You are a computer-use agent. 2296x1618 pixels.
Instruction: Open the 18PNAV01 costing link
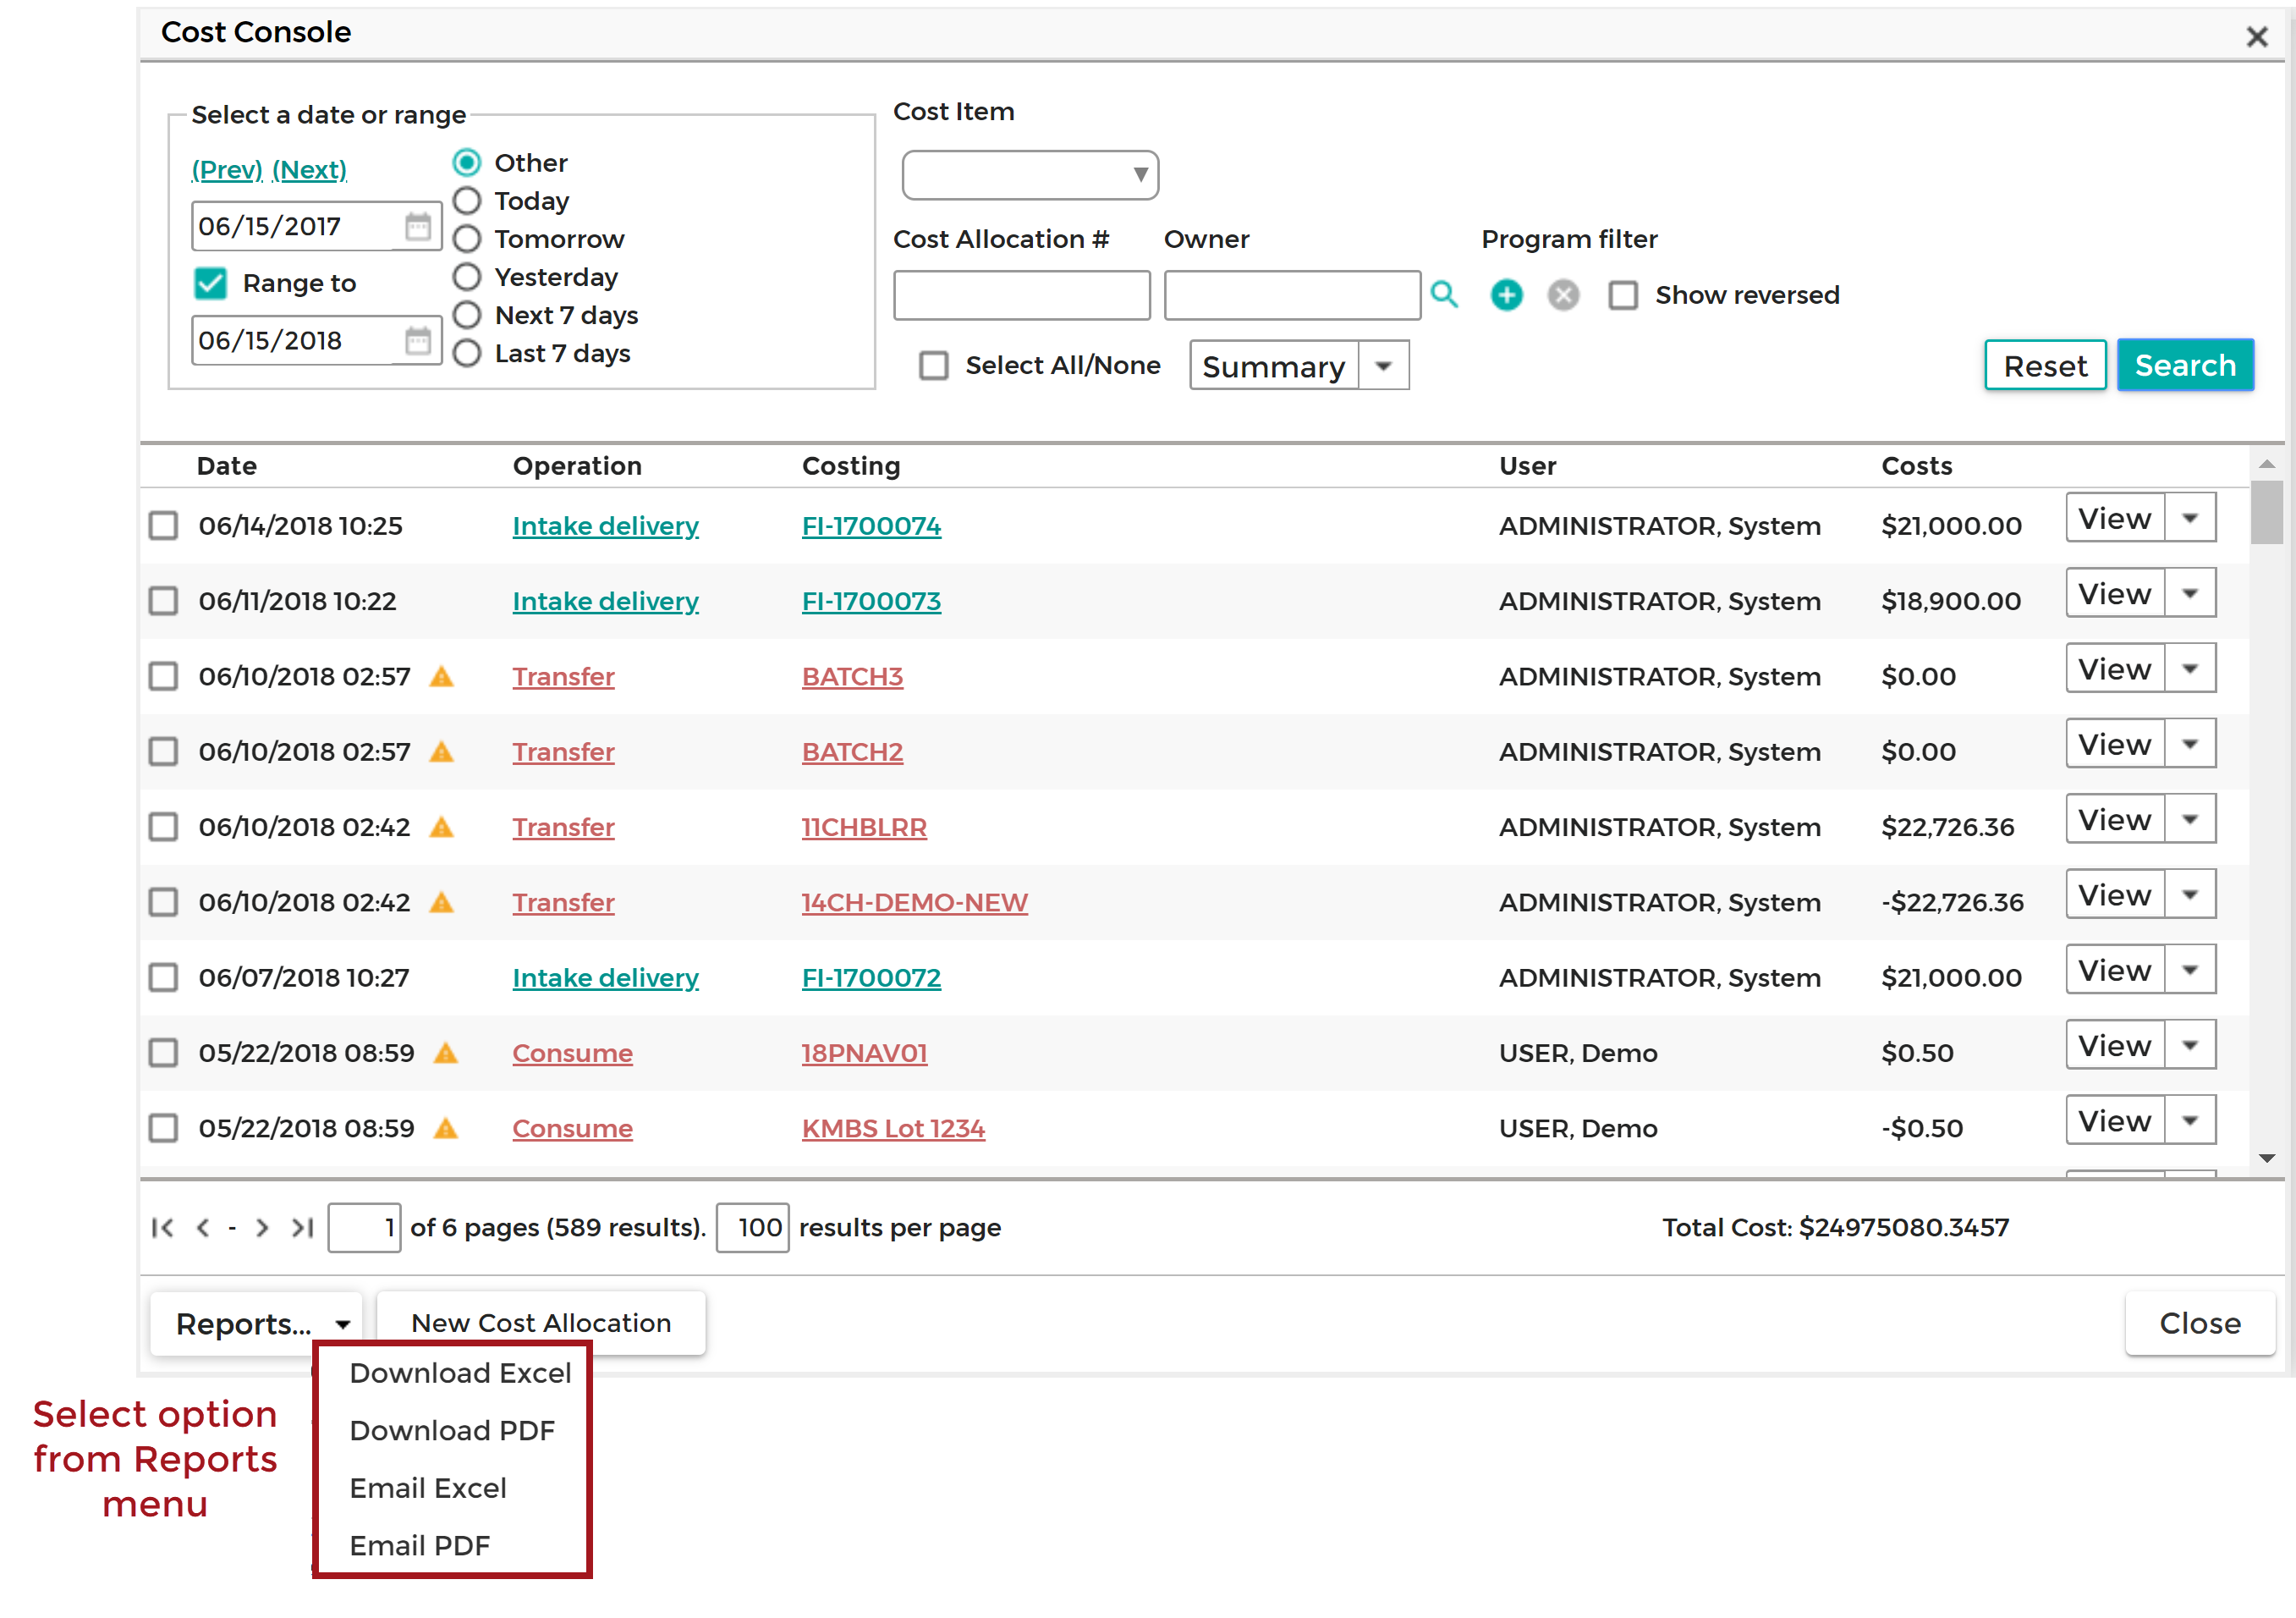click(864, 1052)
